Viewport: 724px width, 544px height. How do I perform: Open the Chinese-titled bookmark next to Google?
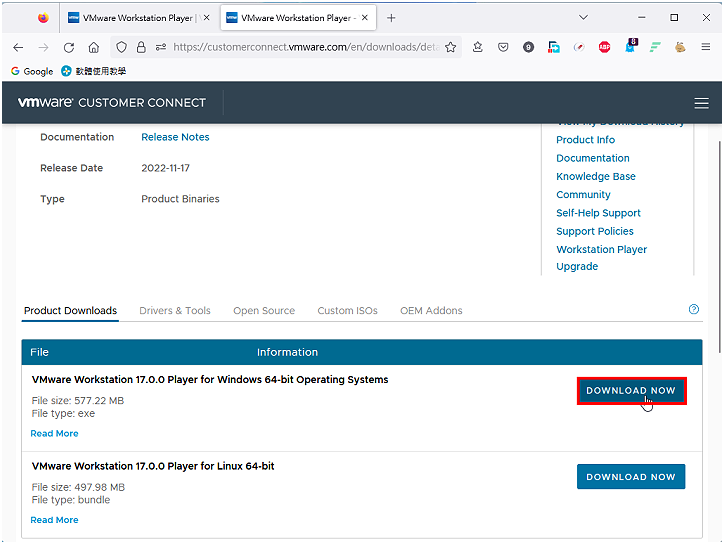tap(94, 71)
